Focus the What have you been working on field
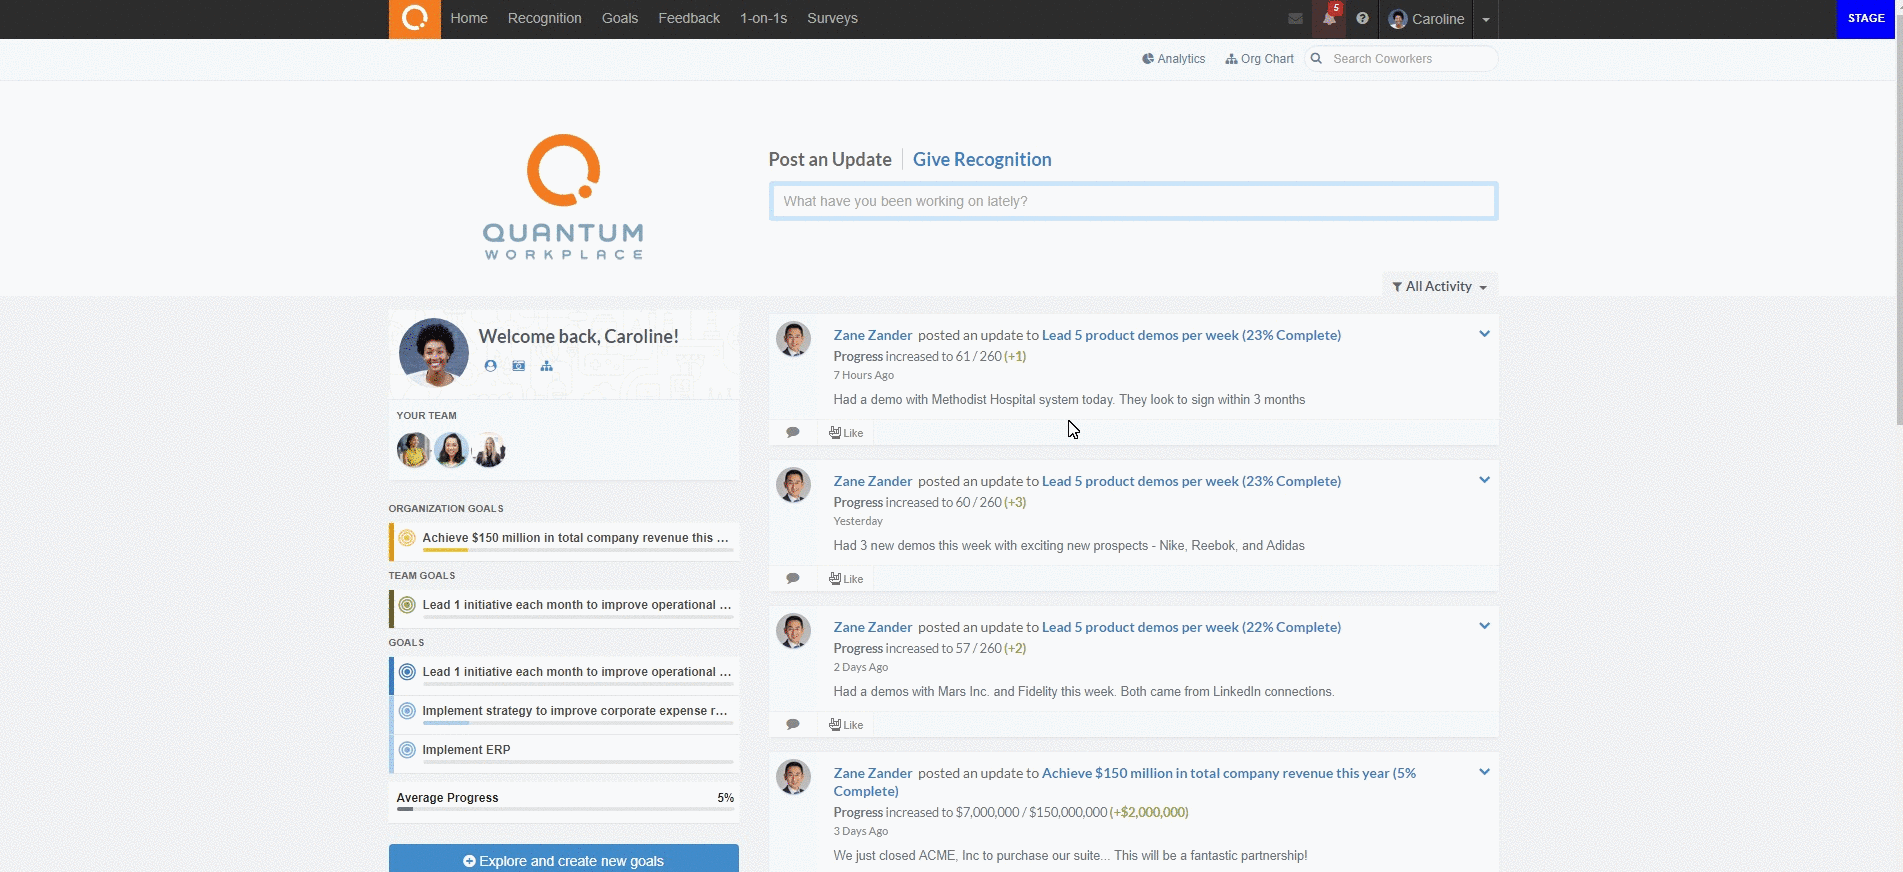 click(x=1133, y=201)
